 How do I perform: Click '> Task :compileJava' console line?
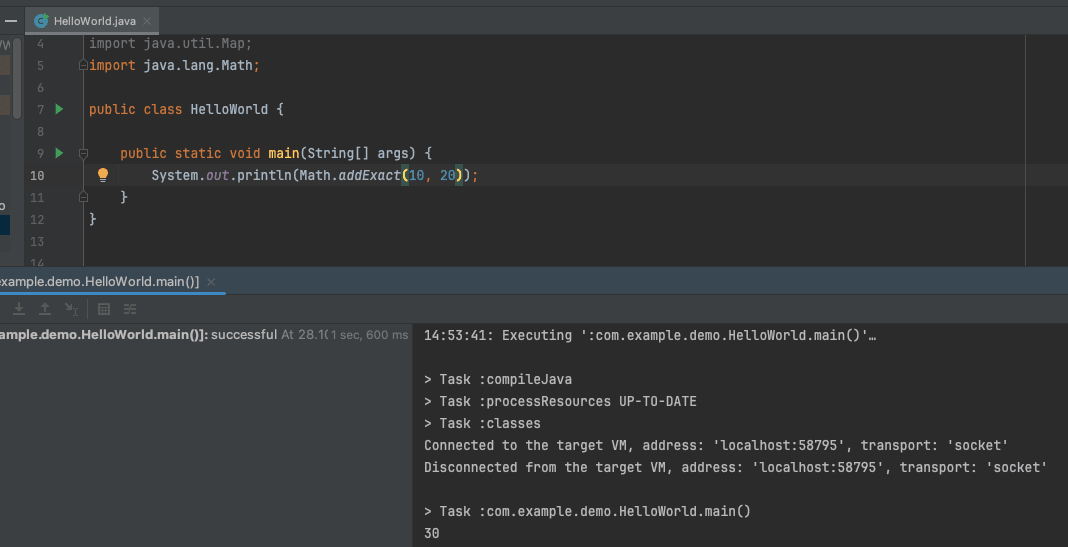point(498,379)
